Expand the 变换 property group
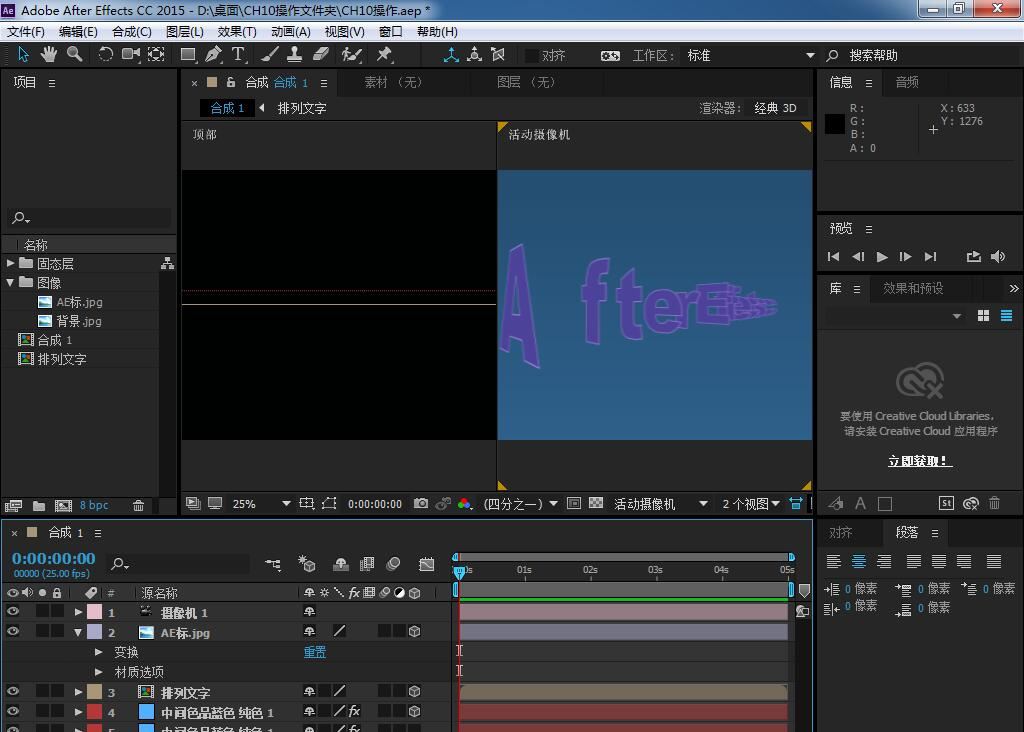Image resolution: width=1024 pixels, height=732 pixels. pyautogui.click(x=99, y=652)
